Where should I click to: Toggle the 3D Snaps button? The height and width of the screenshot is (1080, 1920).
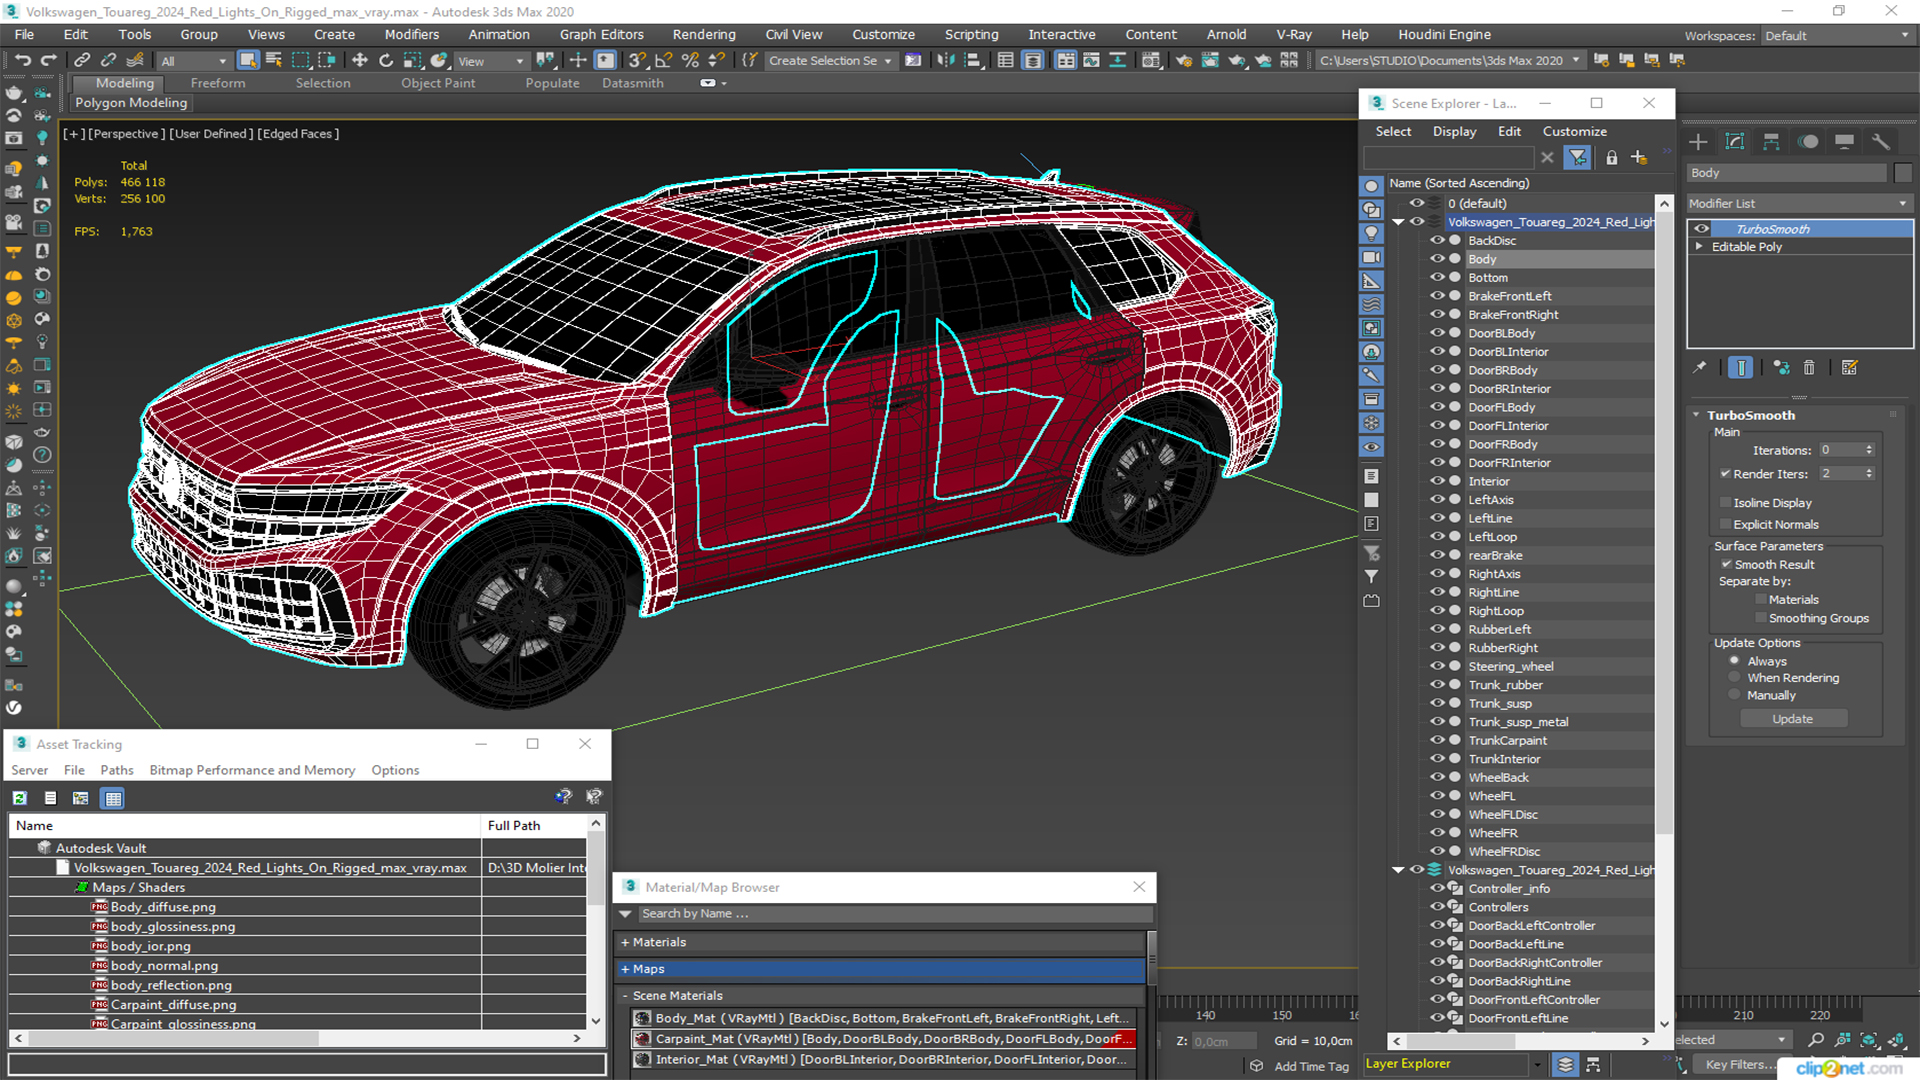pyautogui.click(x=637, y=61)
